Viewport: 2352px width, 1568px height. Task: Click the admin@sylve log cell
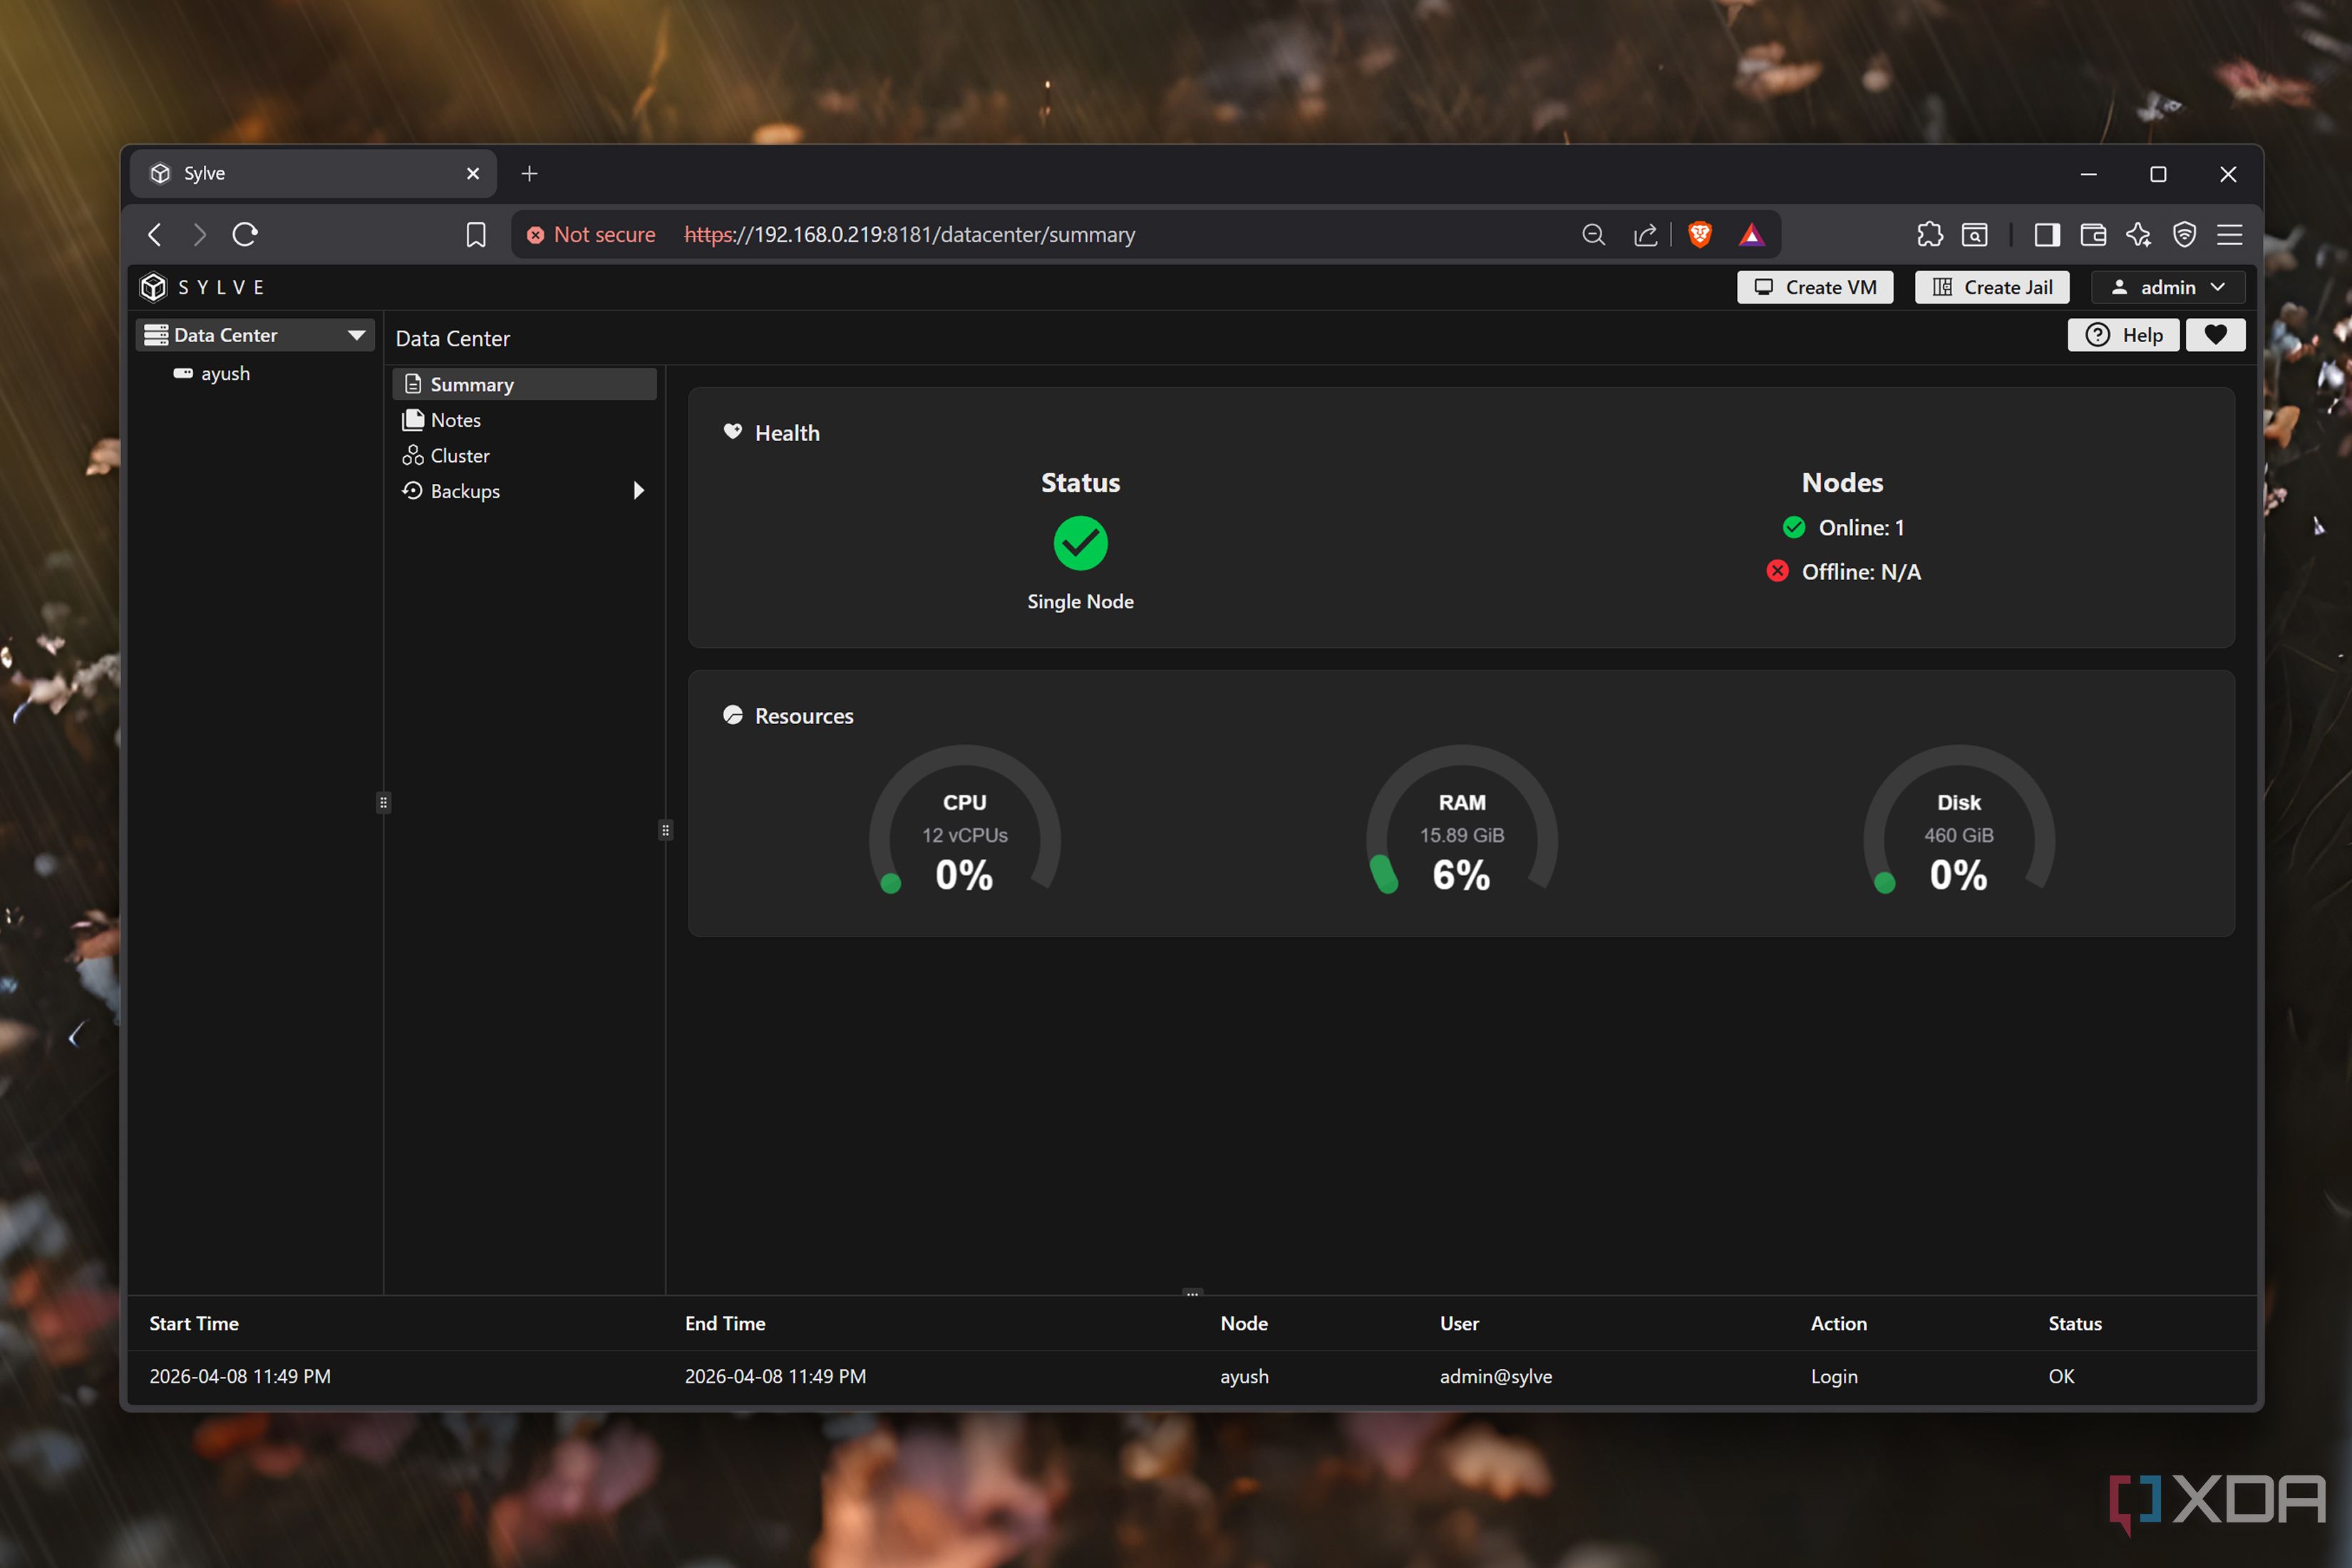coord(1495,1376)
